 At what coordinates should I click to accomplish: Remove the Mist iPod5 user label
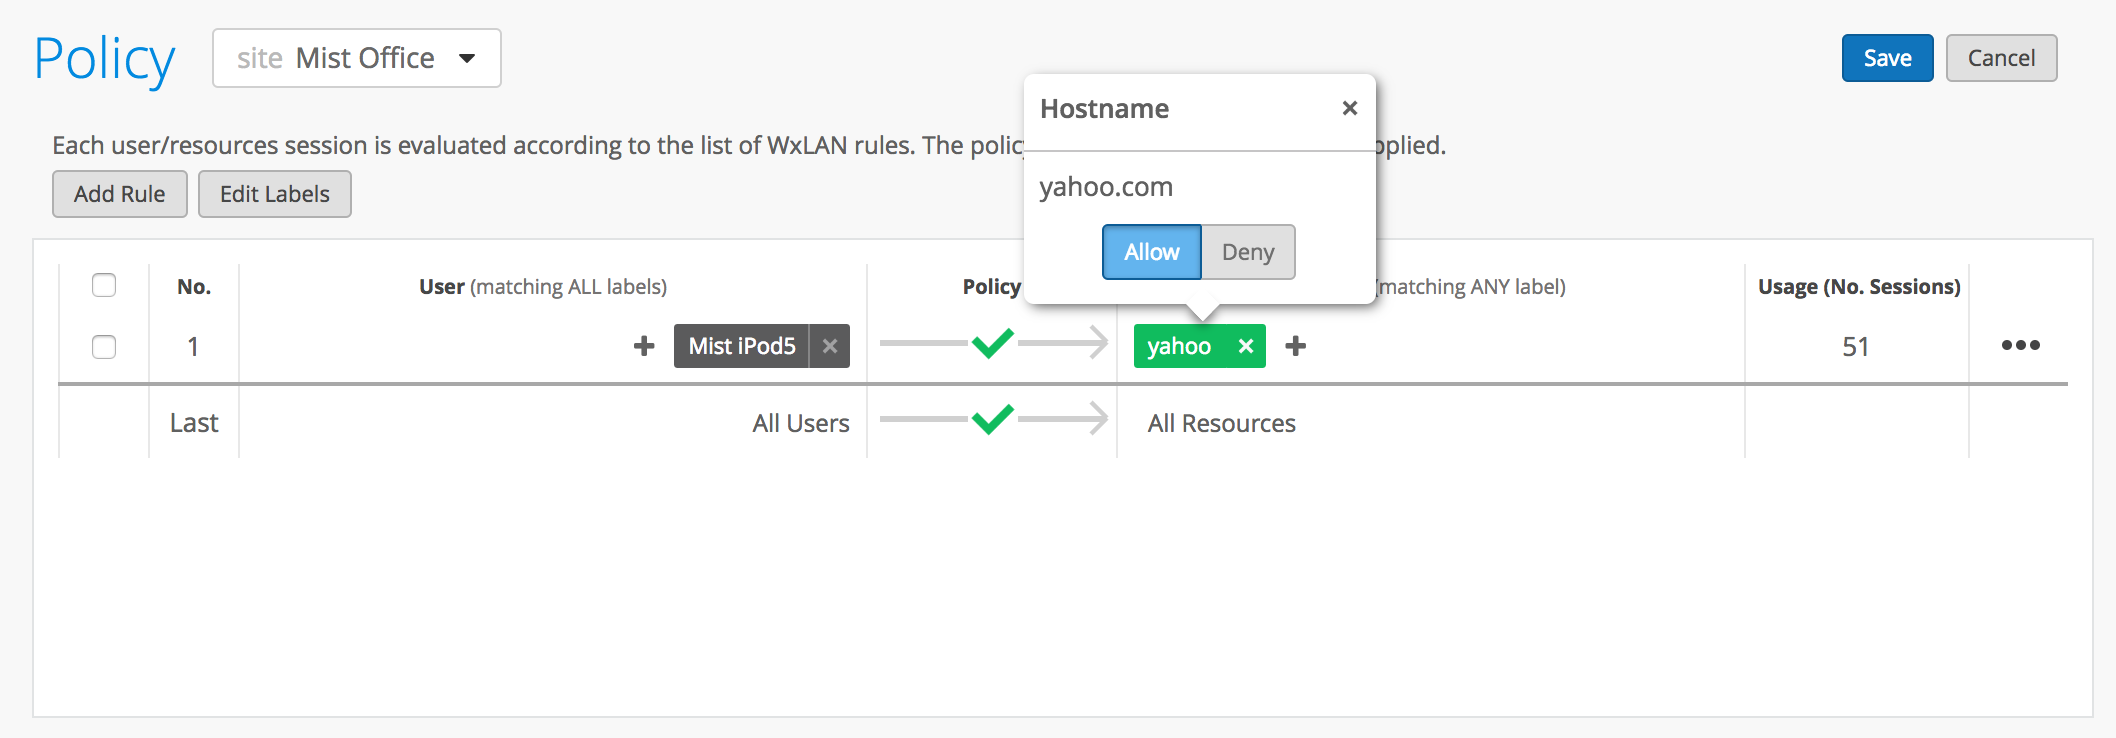click(829, 346)
